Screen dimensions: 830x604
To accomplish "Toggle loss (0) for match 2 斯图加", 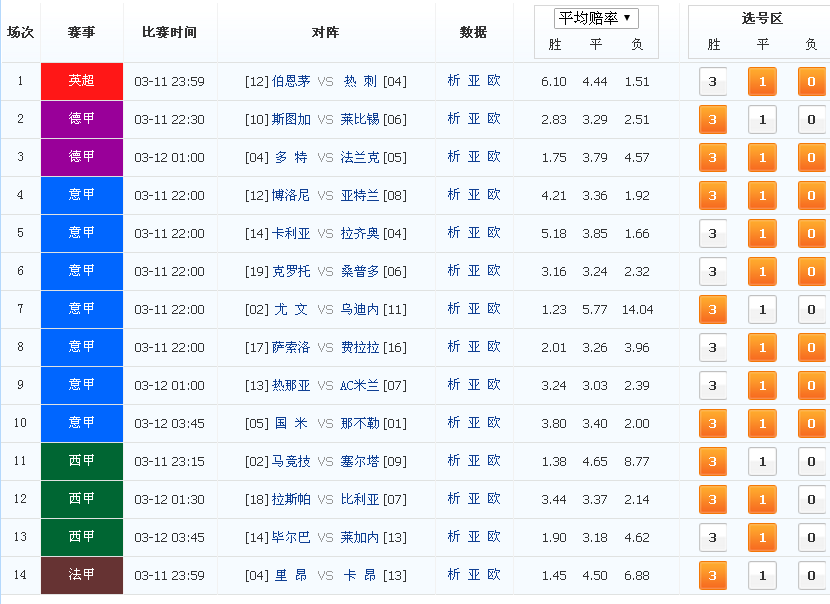I will pyautogui.click(x=811, y=120).
